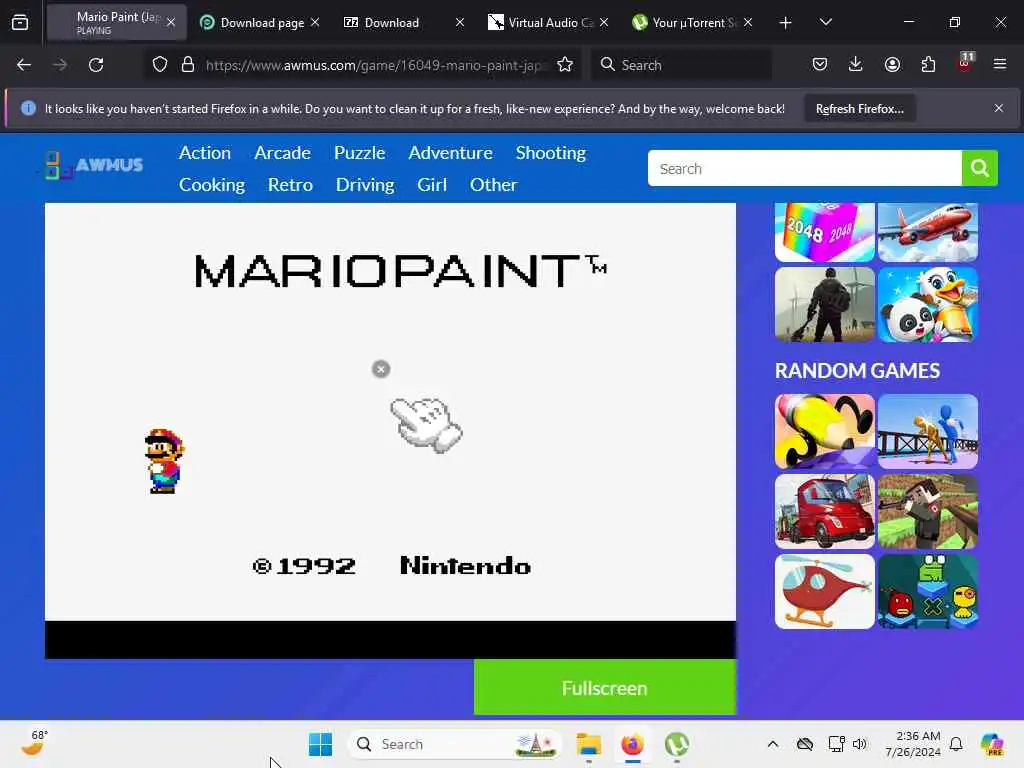This screenshot has width=1024, height=768.
Task: Click Refresh Firefox button
Action: pos(859,108)
